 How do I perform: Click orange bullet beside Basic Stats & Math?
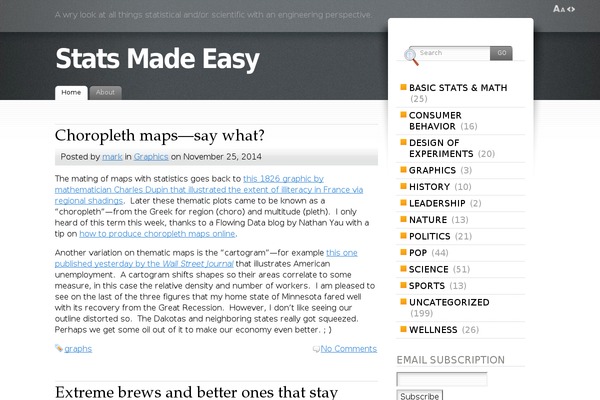[x=403, y=87]
